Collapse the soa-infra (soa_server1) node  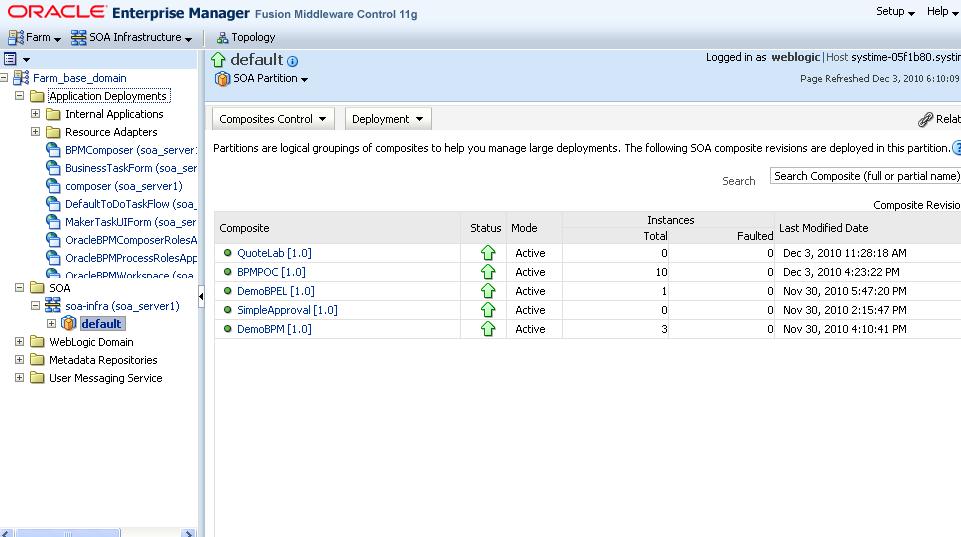tap(36, 305)
